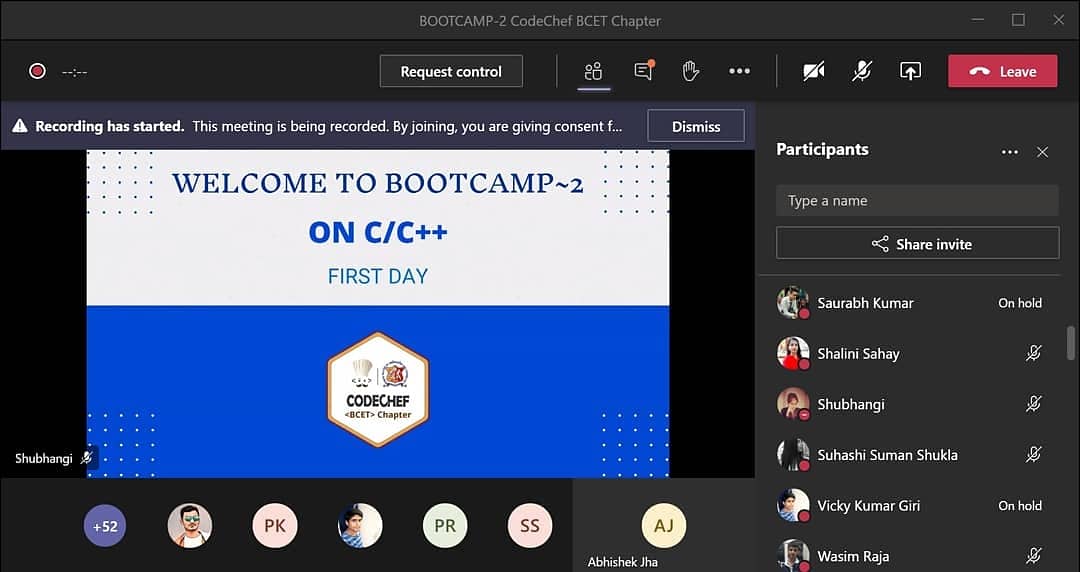Click Vicky Kumar Giri's On hold status

tap(1020, 505)
